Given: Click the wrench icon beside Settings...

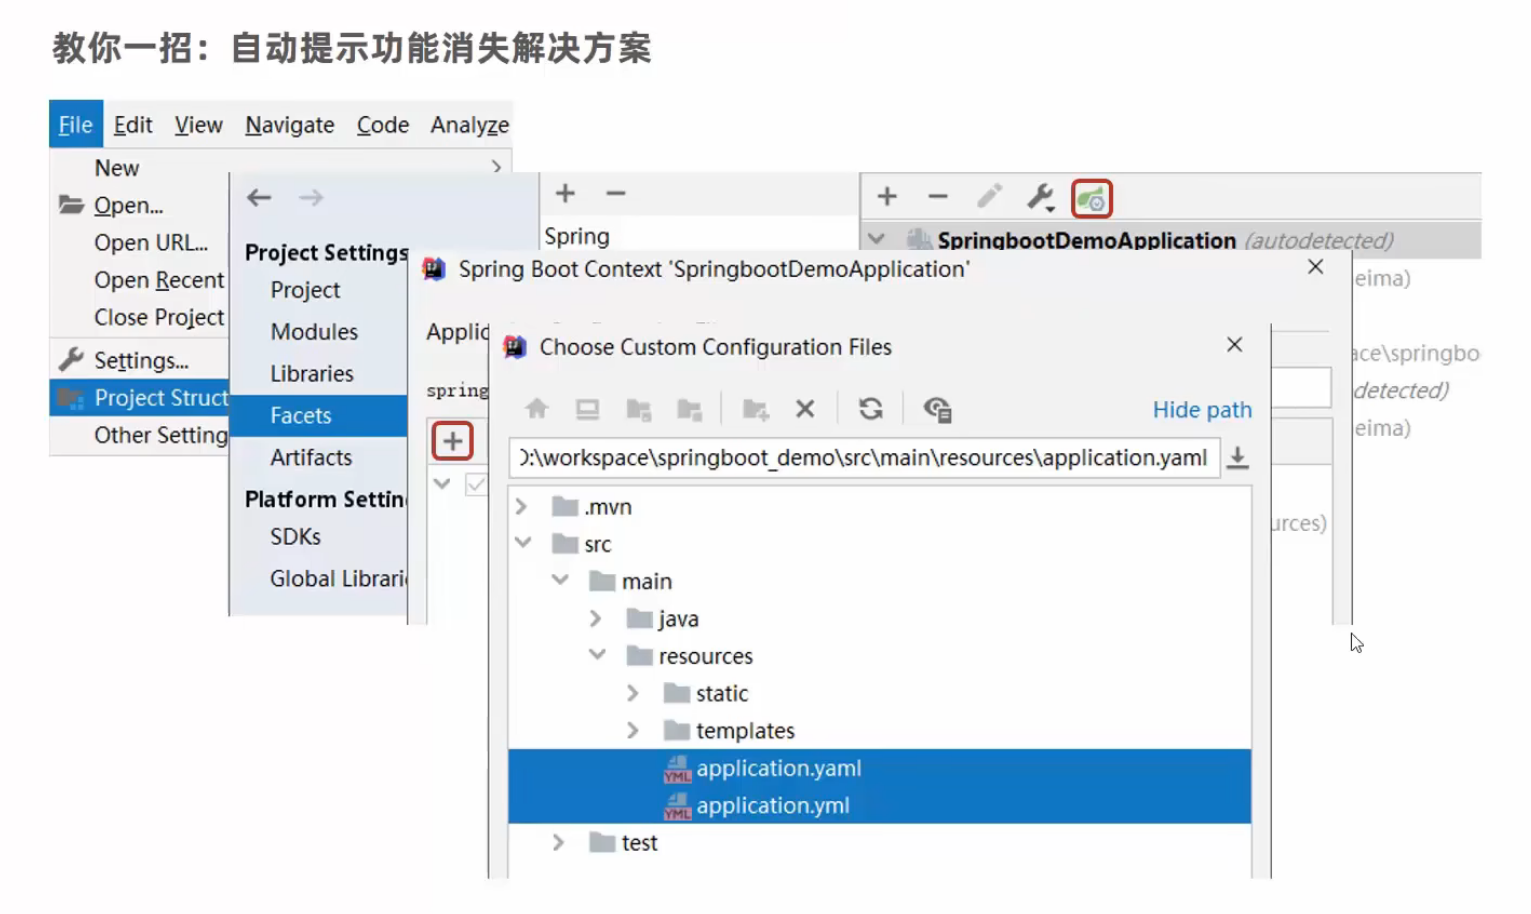Looking at the screenshot, I should 71,359.
